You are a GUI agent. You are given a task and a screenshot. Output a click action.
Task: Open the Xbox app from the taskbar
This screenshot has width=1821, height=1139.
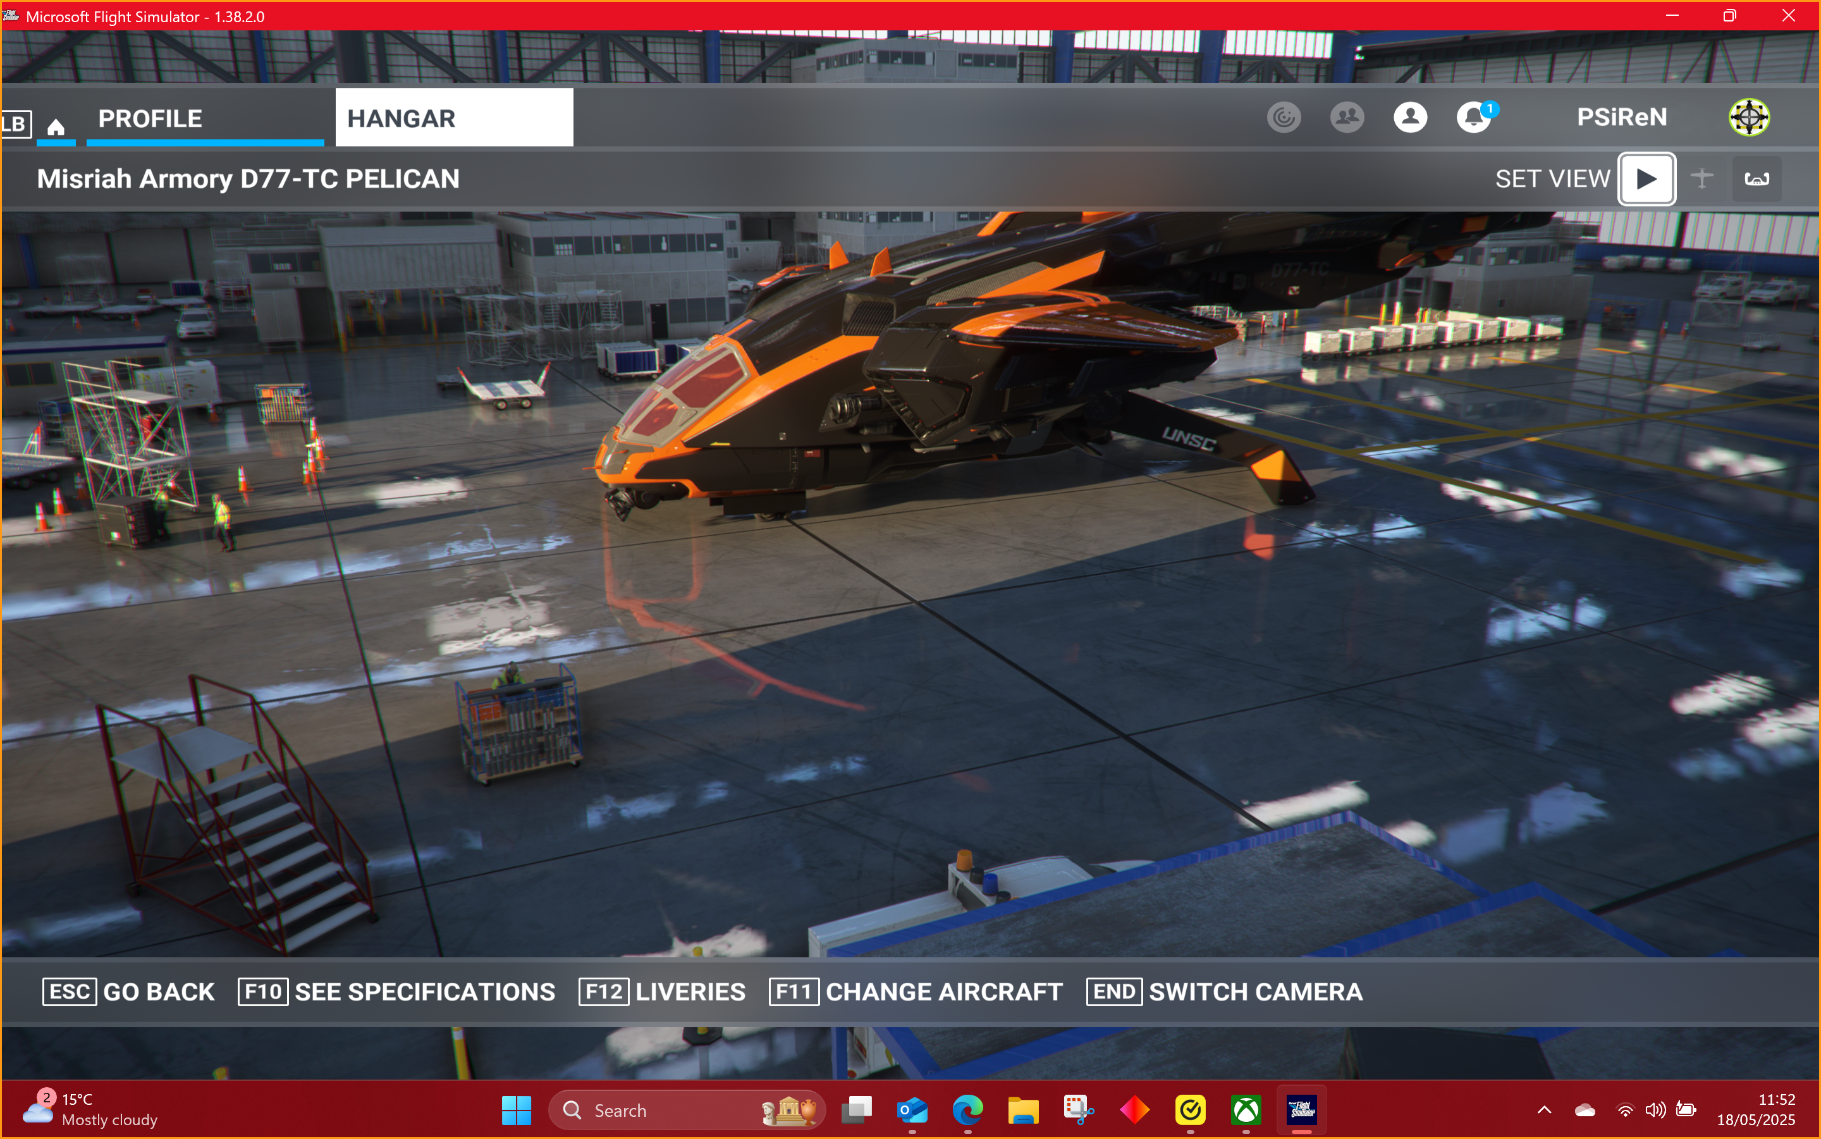point(1246,1110)
